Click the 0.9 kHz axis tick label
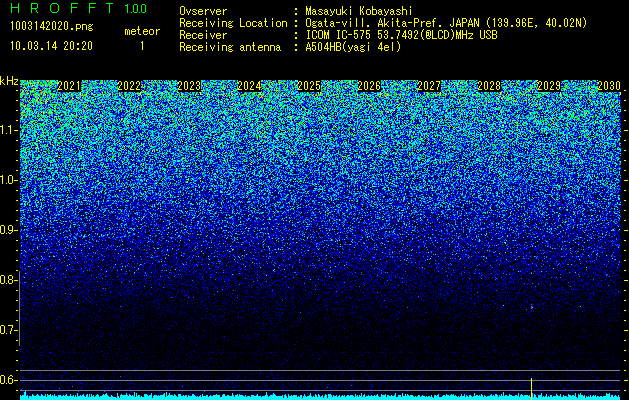The image size is (629, 400). [x=7, y=230]
